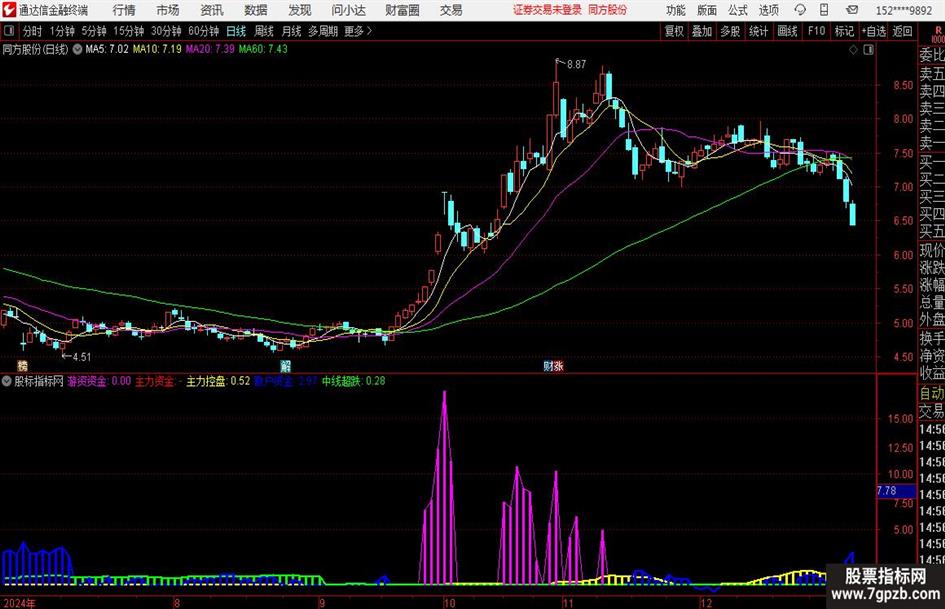Open the 交易 menu

click(451, 10)
